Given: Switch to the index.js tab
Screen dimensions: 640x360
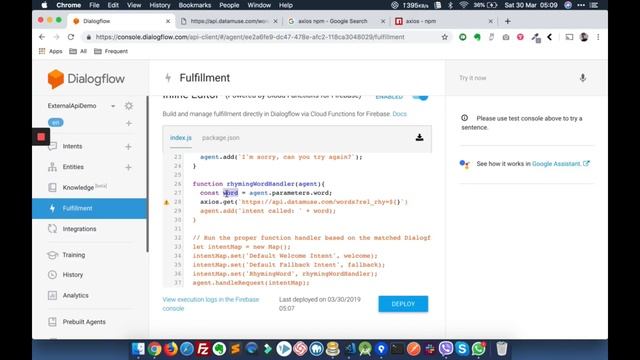Looking at the screenshot, I should click(x=181, y=138).
